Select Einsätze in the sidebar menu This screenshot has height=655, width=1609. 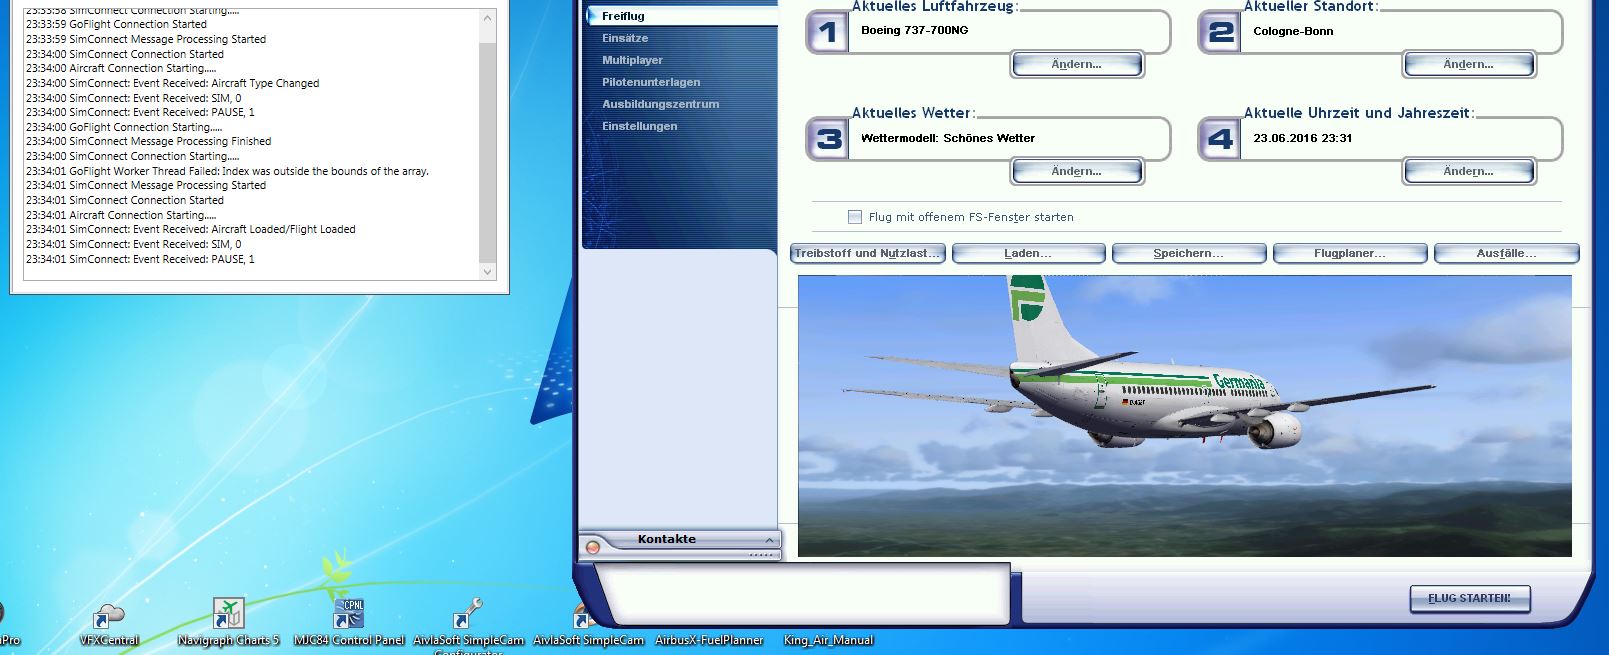coord(625,38)
